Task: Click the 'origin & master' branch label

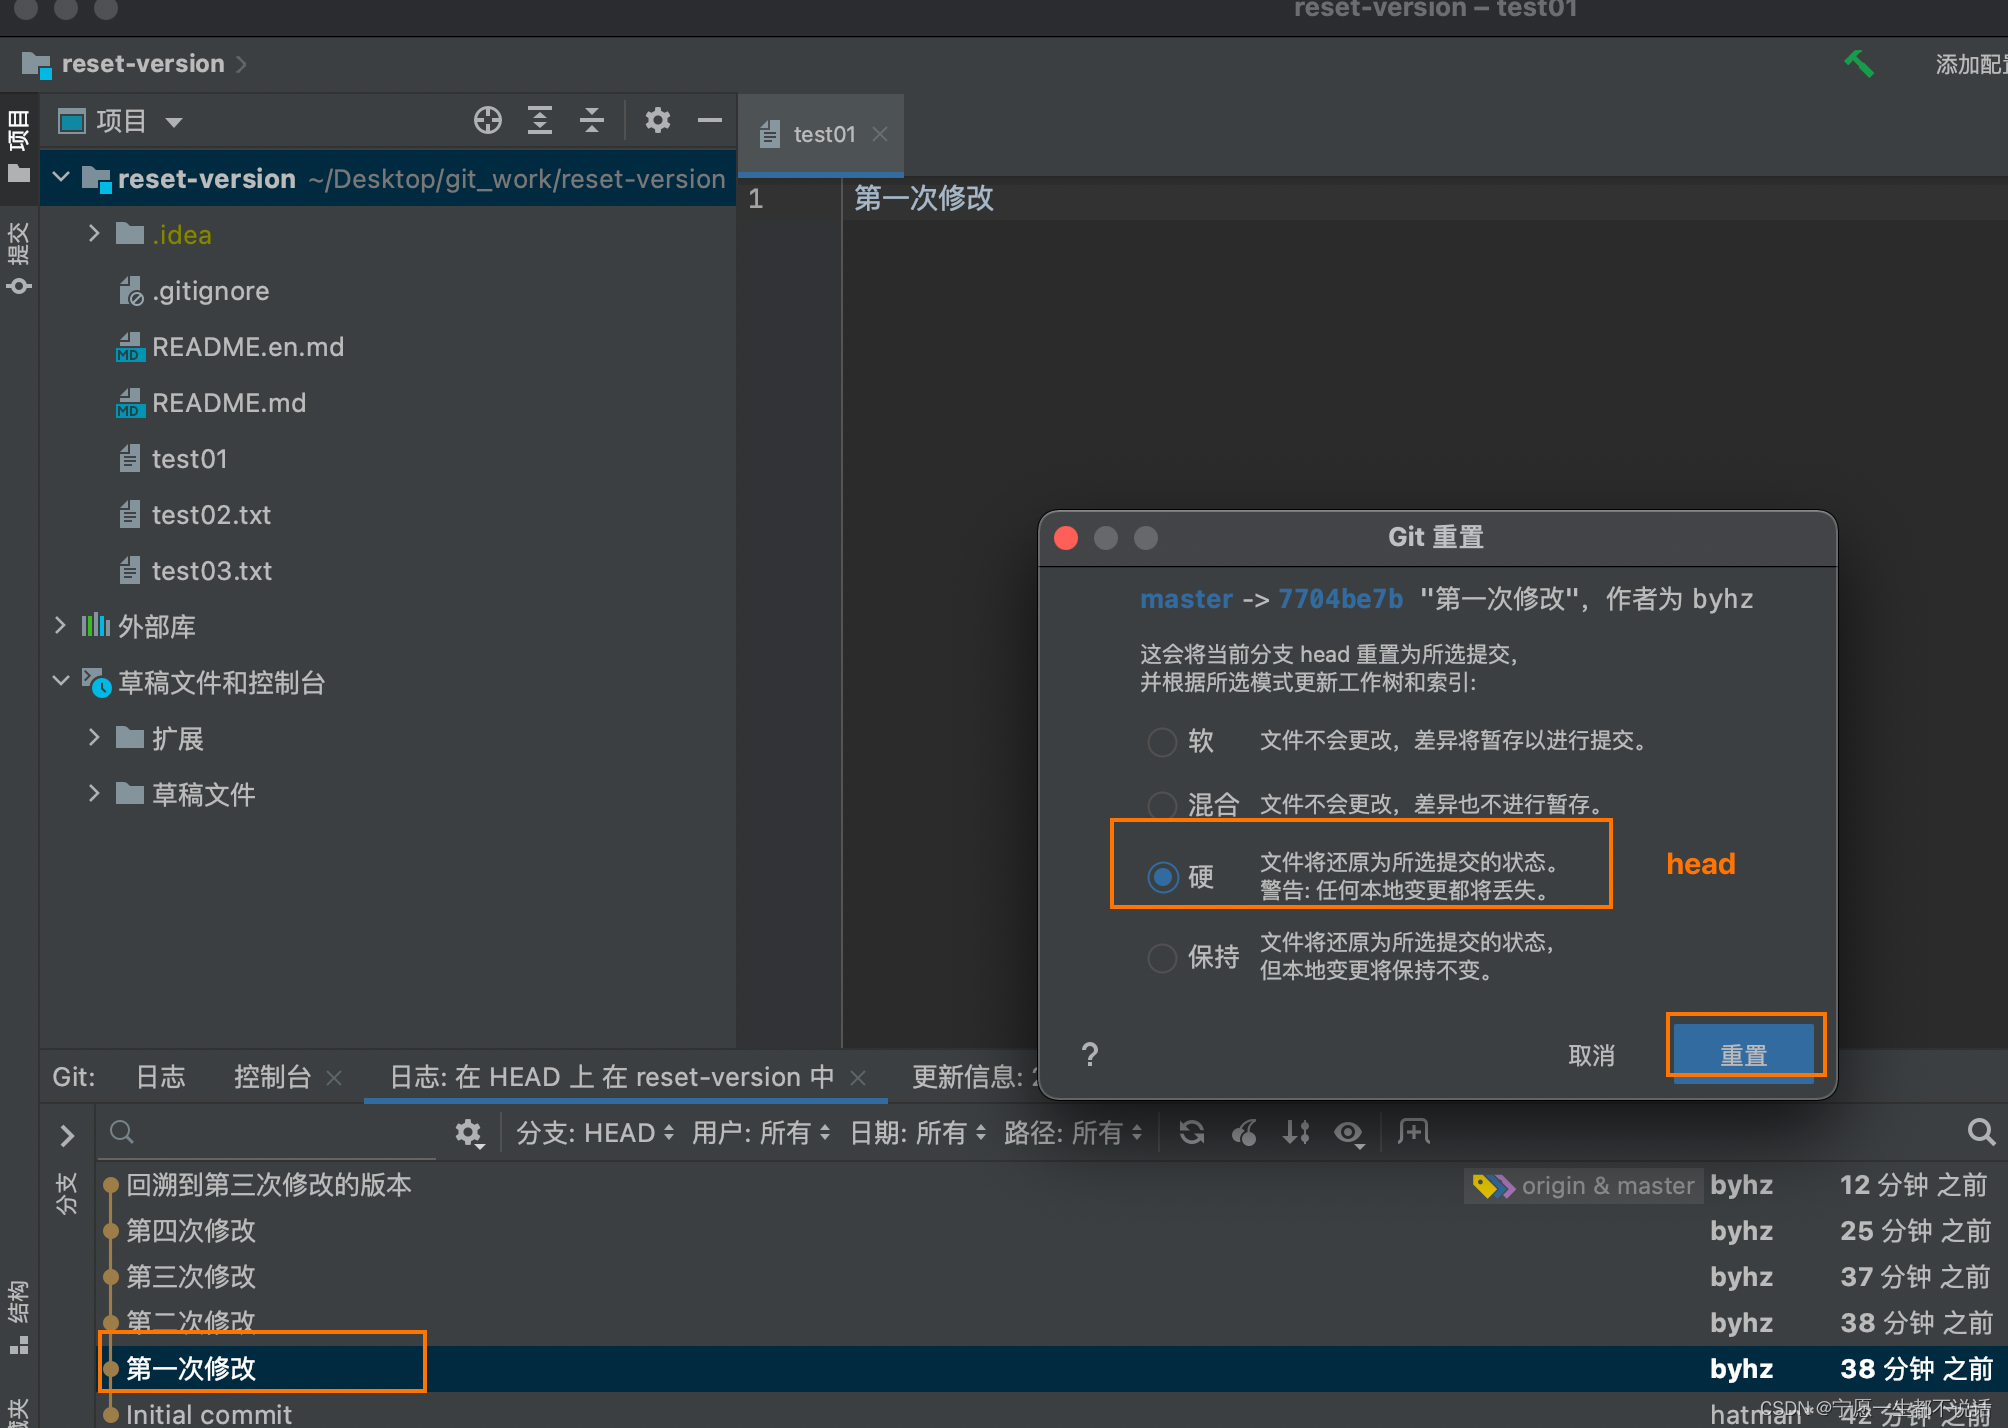Action: pos(1584,1186)
